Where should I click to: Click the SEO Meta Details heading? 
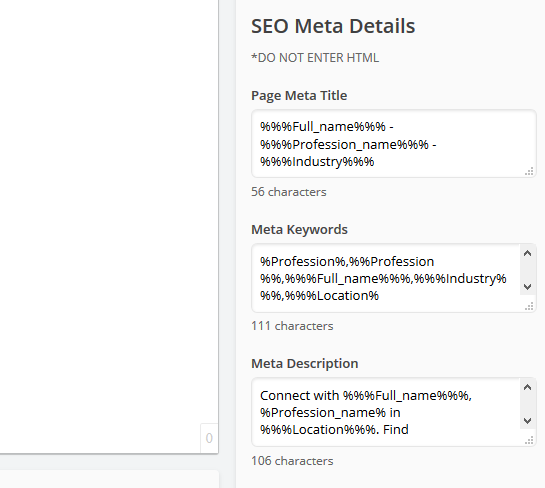[x=333, y=26]
